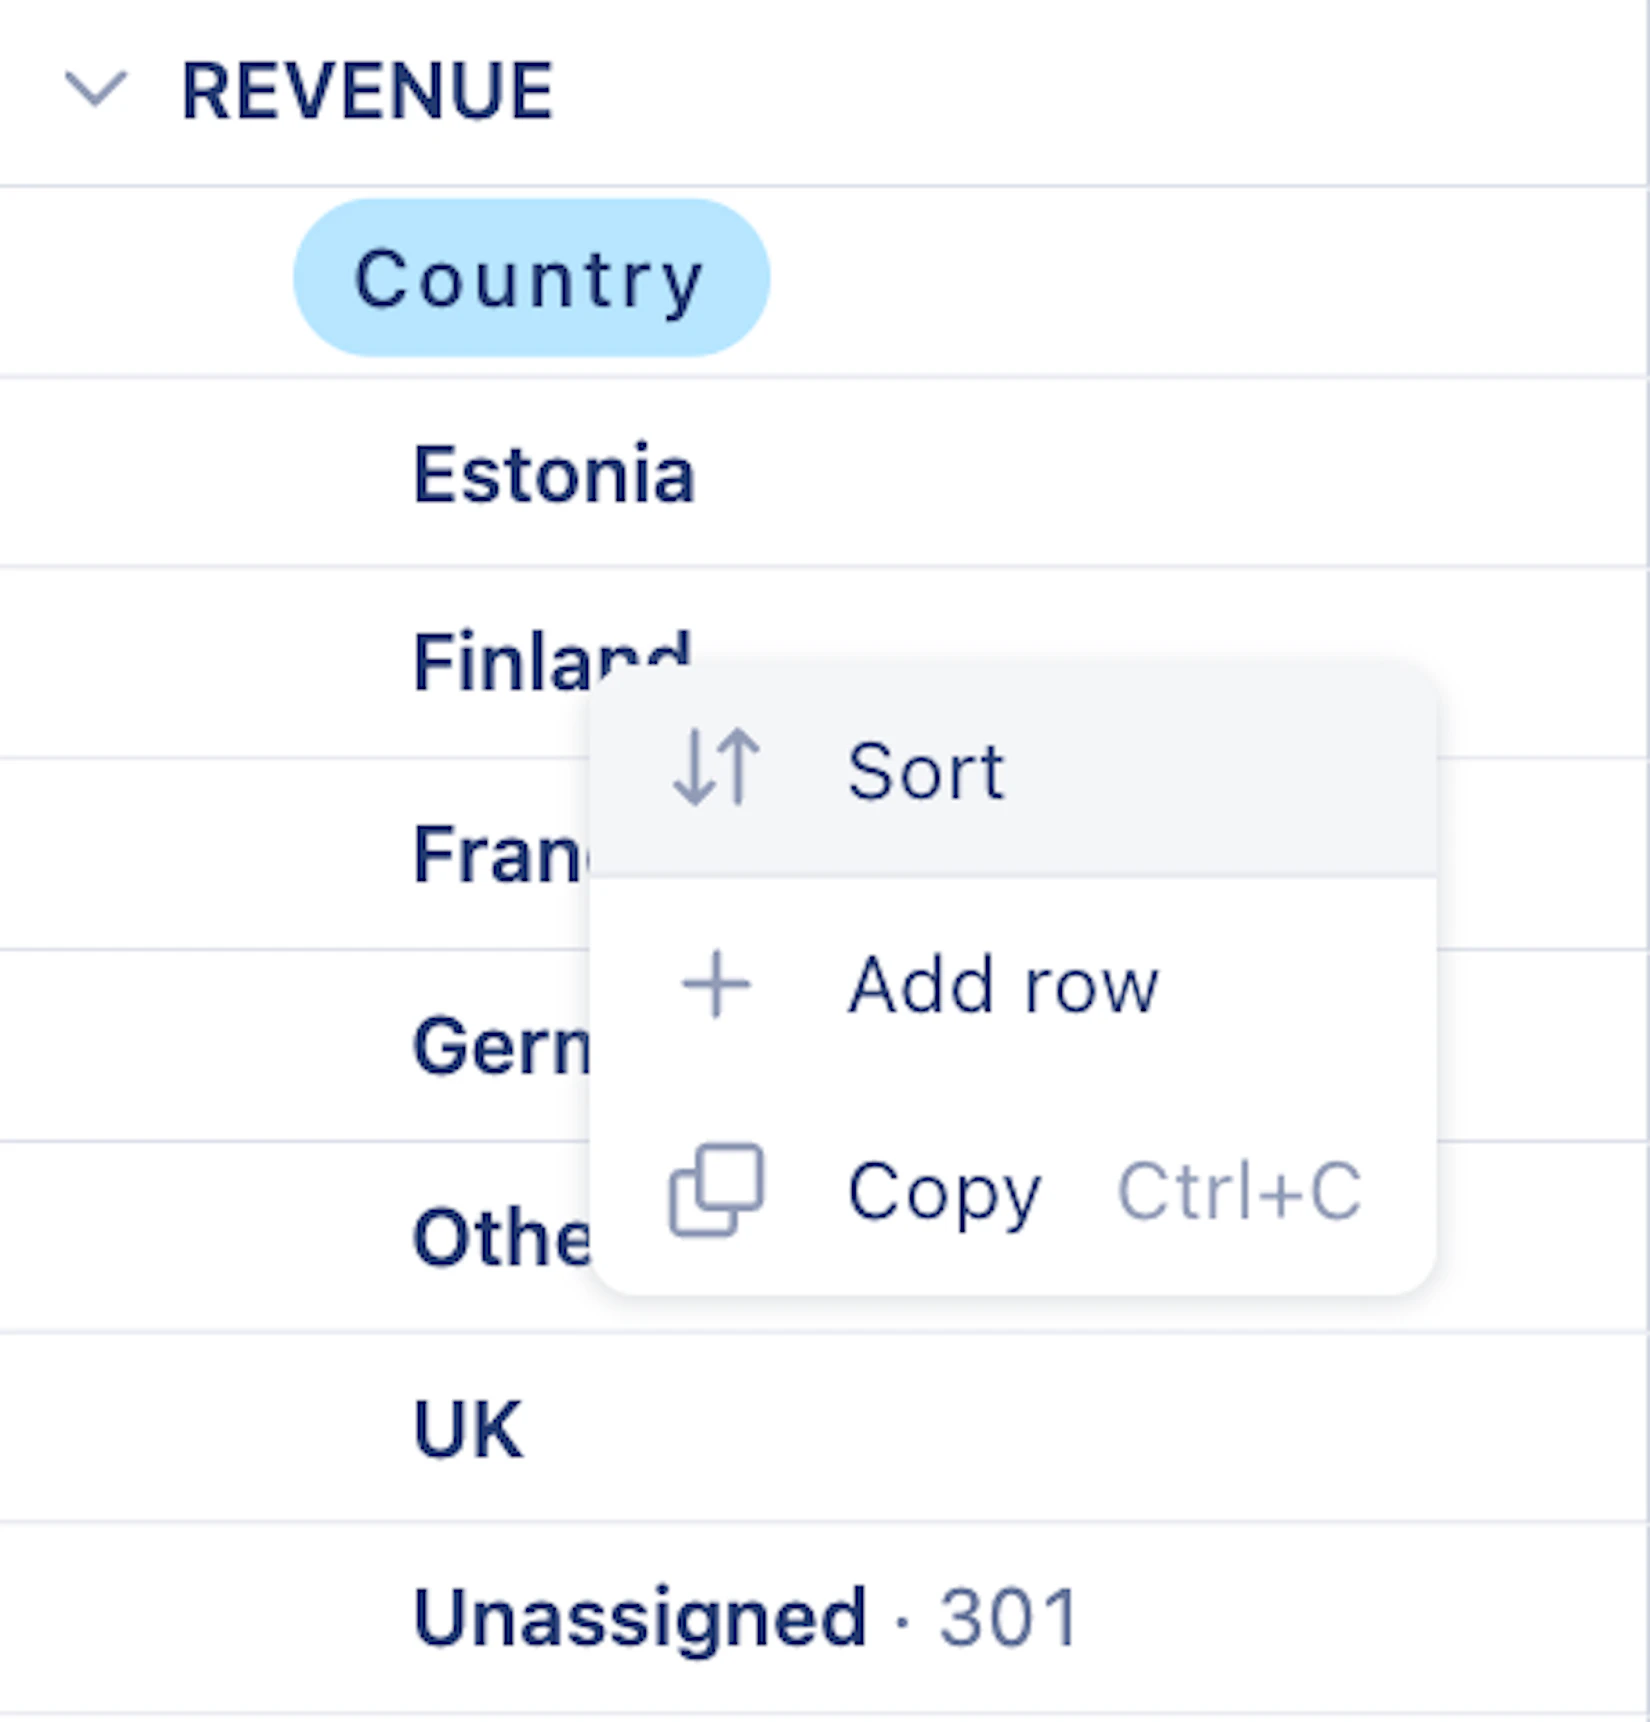
Task: Click the France row label
Action: click(x=497, y=855)
